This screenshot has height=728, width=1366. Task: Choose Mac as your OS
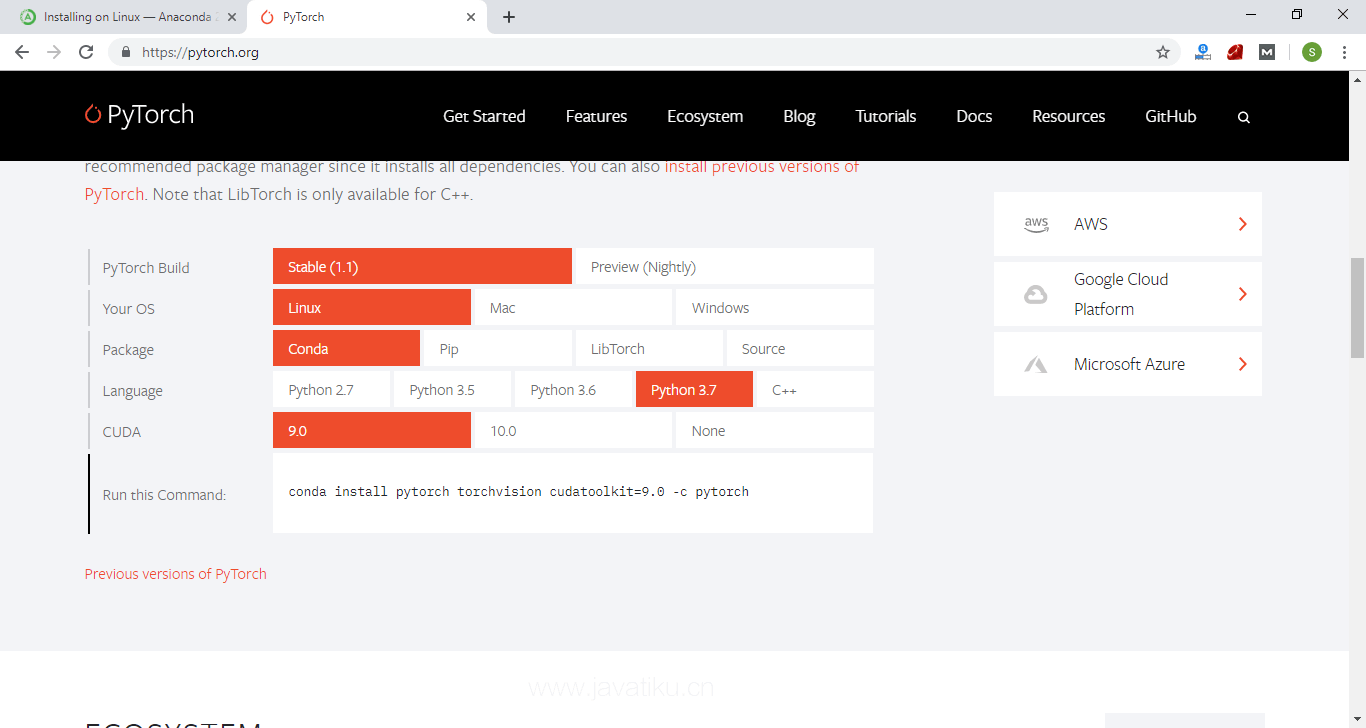pyautogui.click(x=573, y=307)
